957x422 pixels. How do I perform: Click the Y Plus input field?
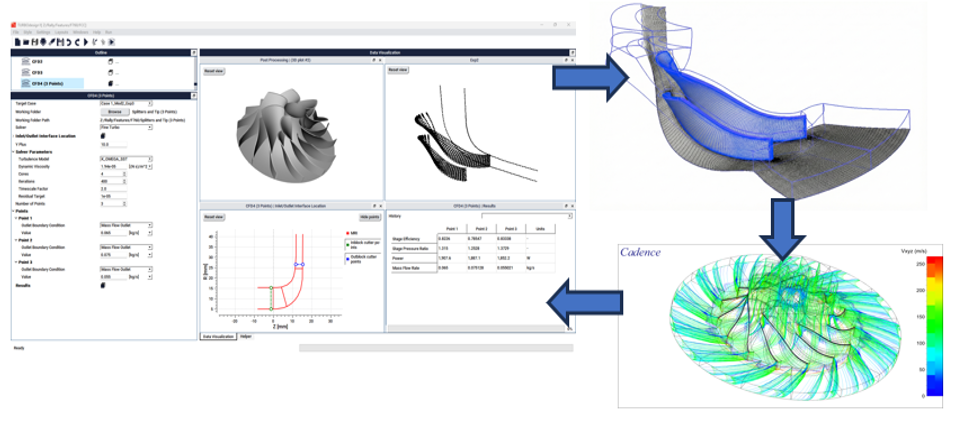coord(114,144)
